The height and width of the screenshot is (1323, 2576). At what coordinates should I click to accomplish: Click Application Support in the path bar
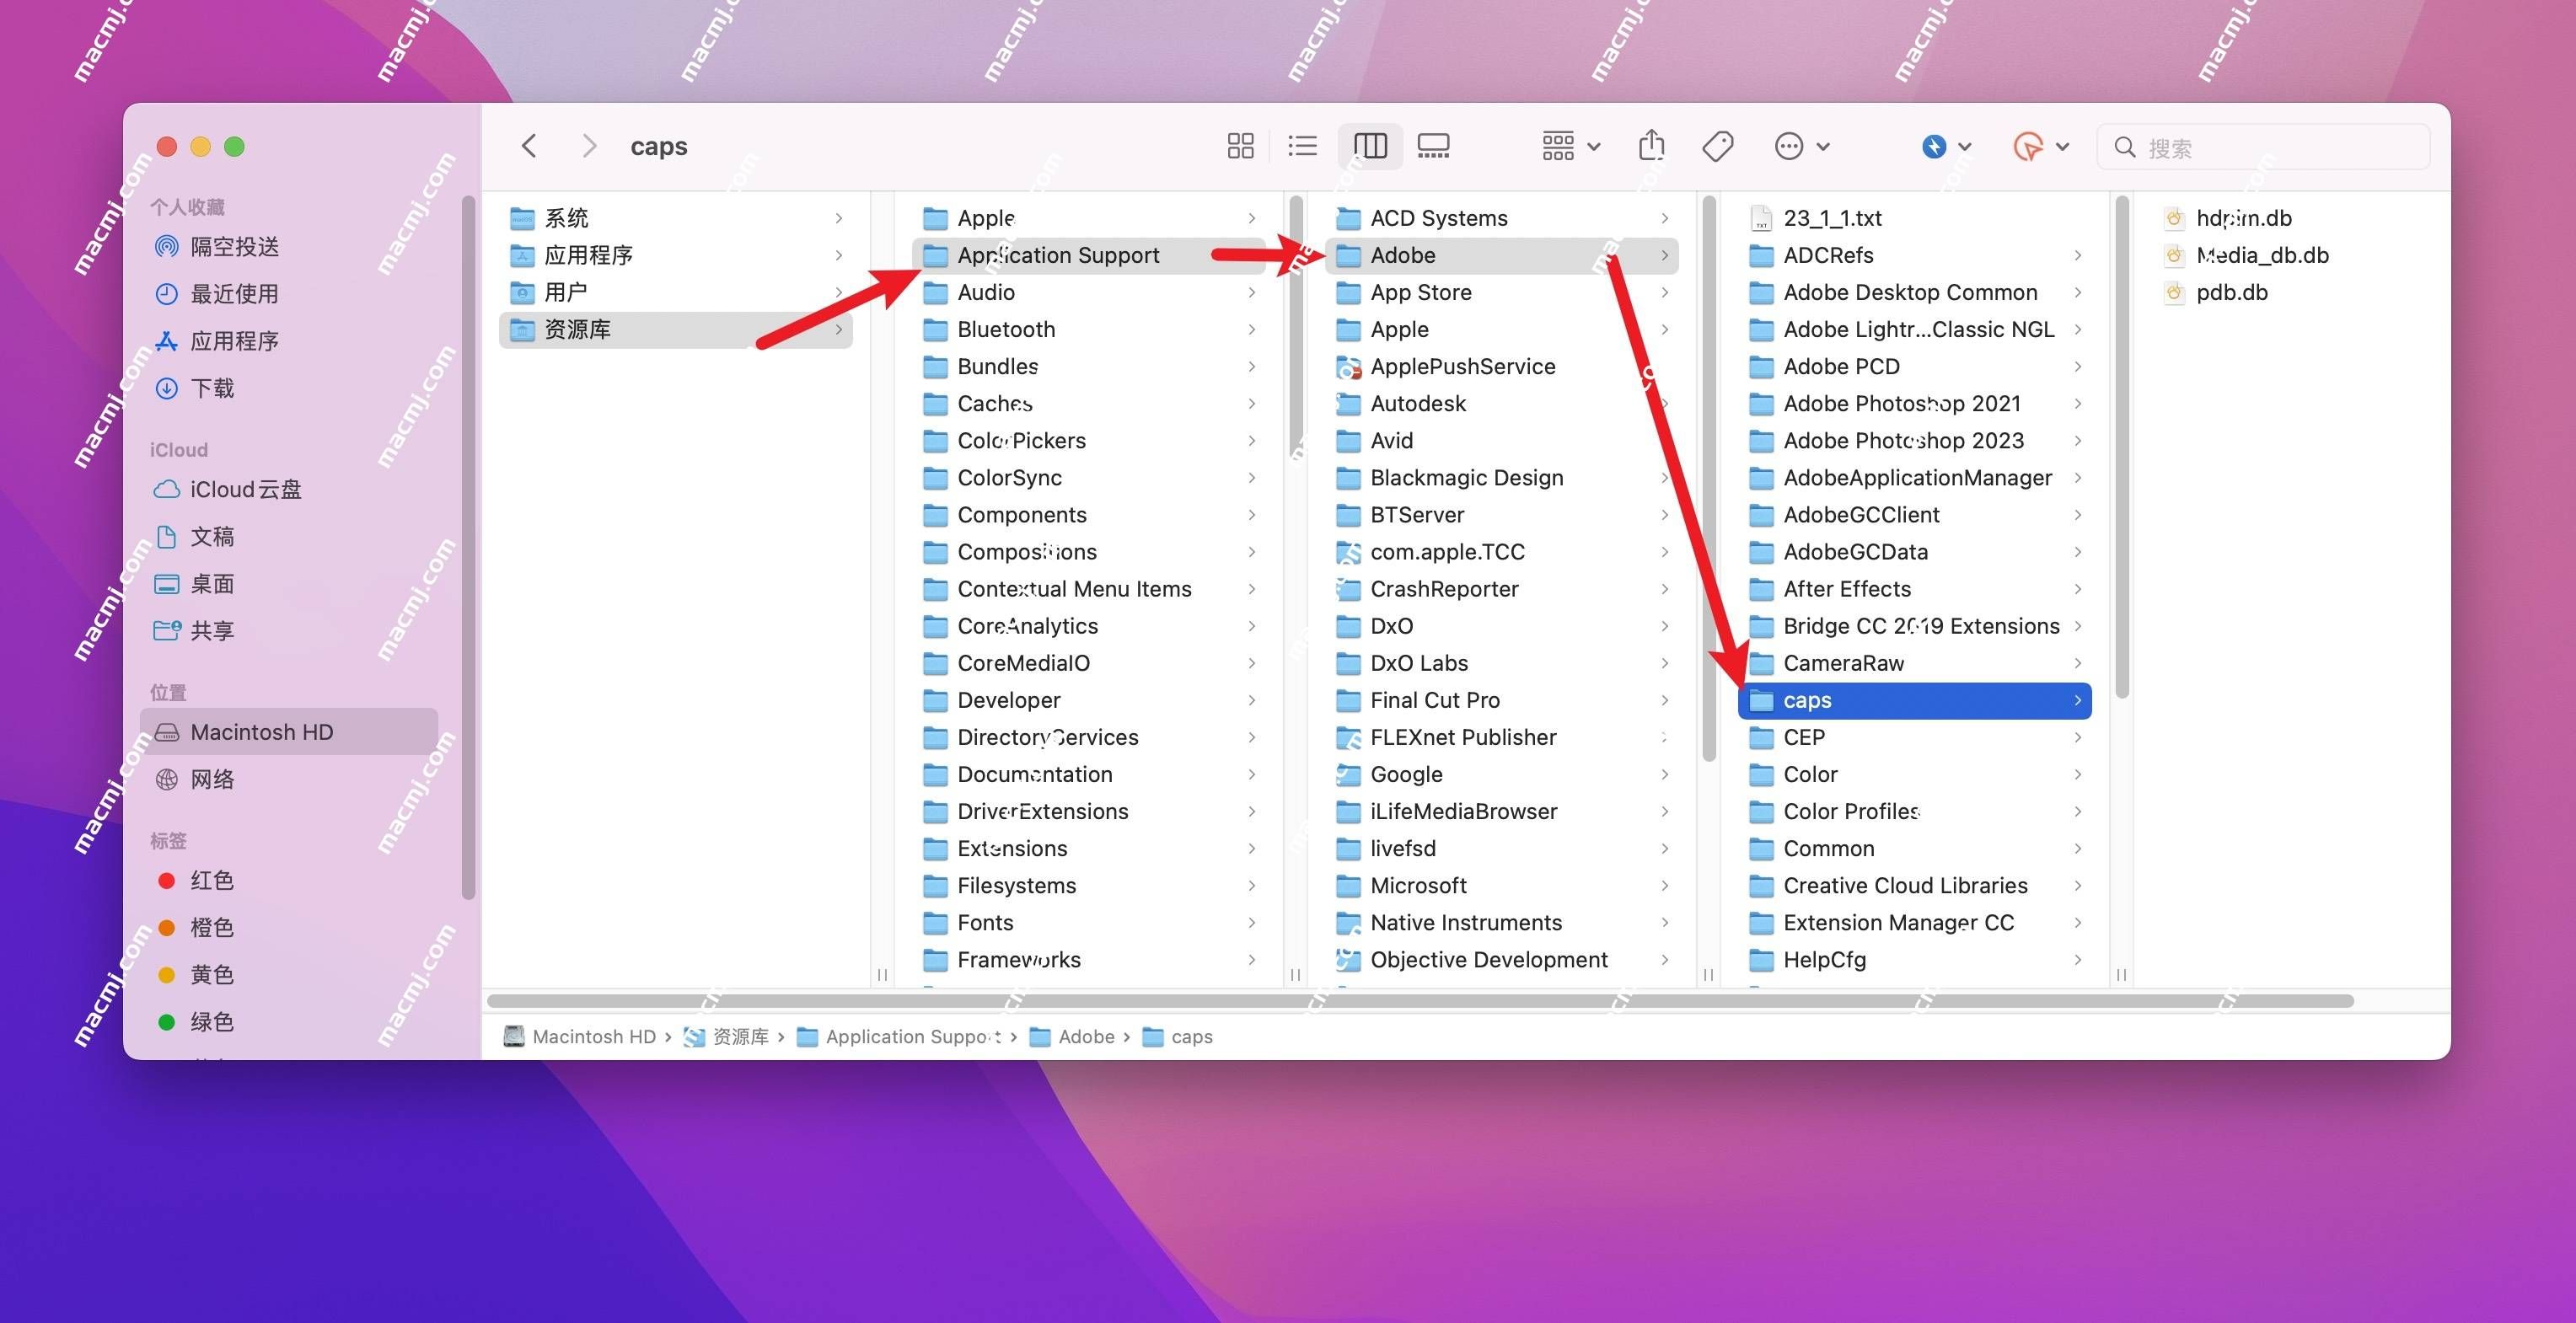click(899, 1036)
